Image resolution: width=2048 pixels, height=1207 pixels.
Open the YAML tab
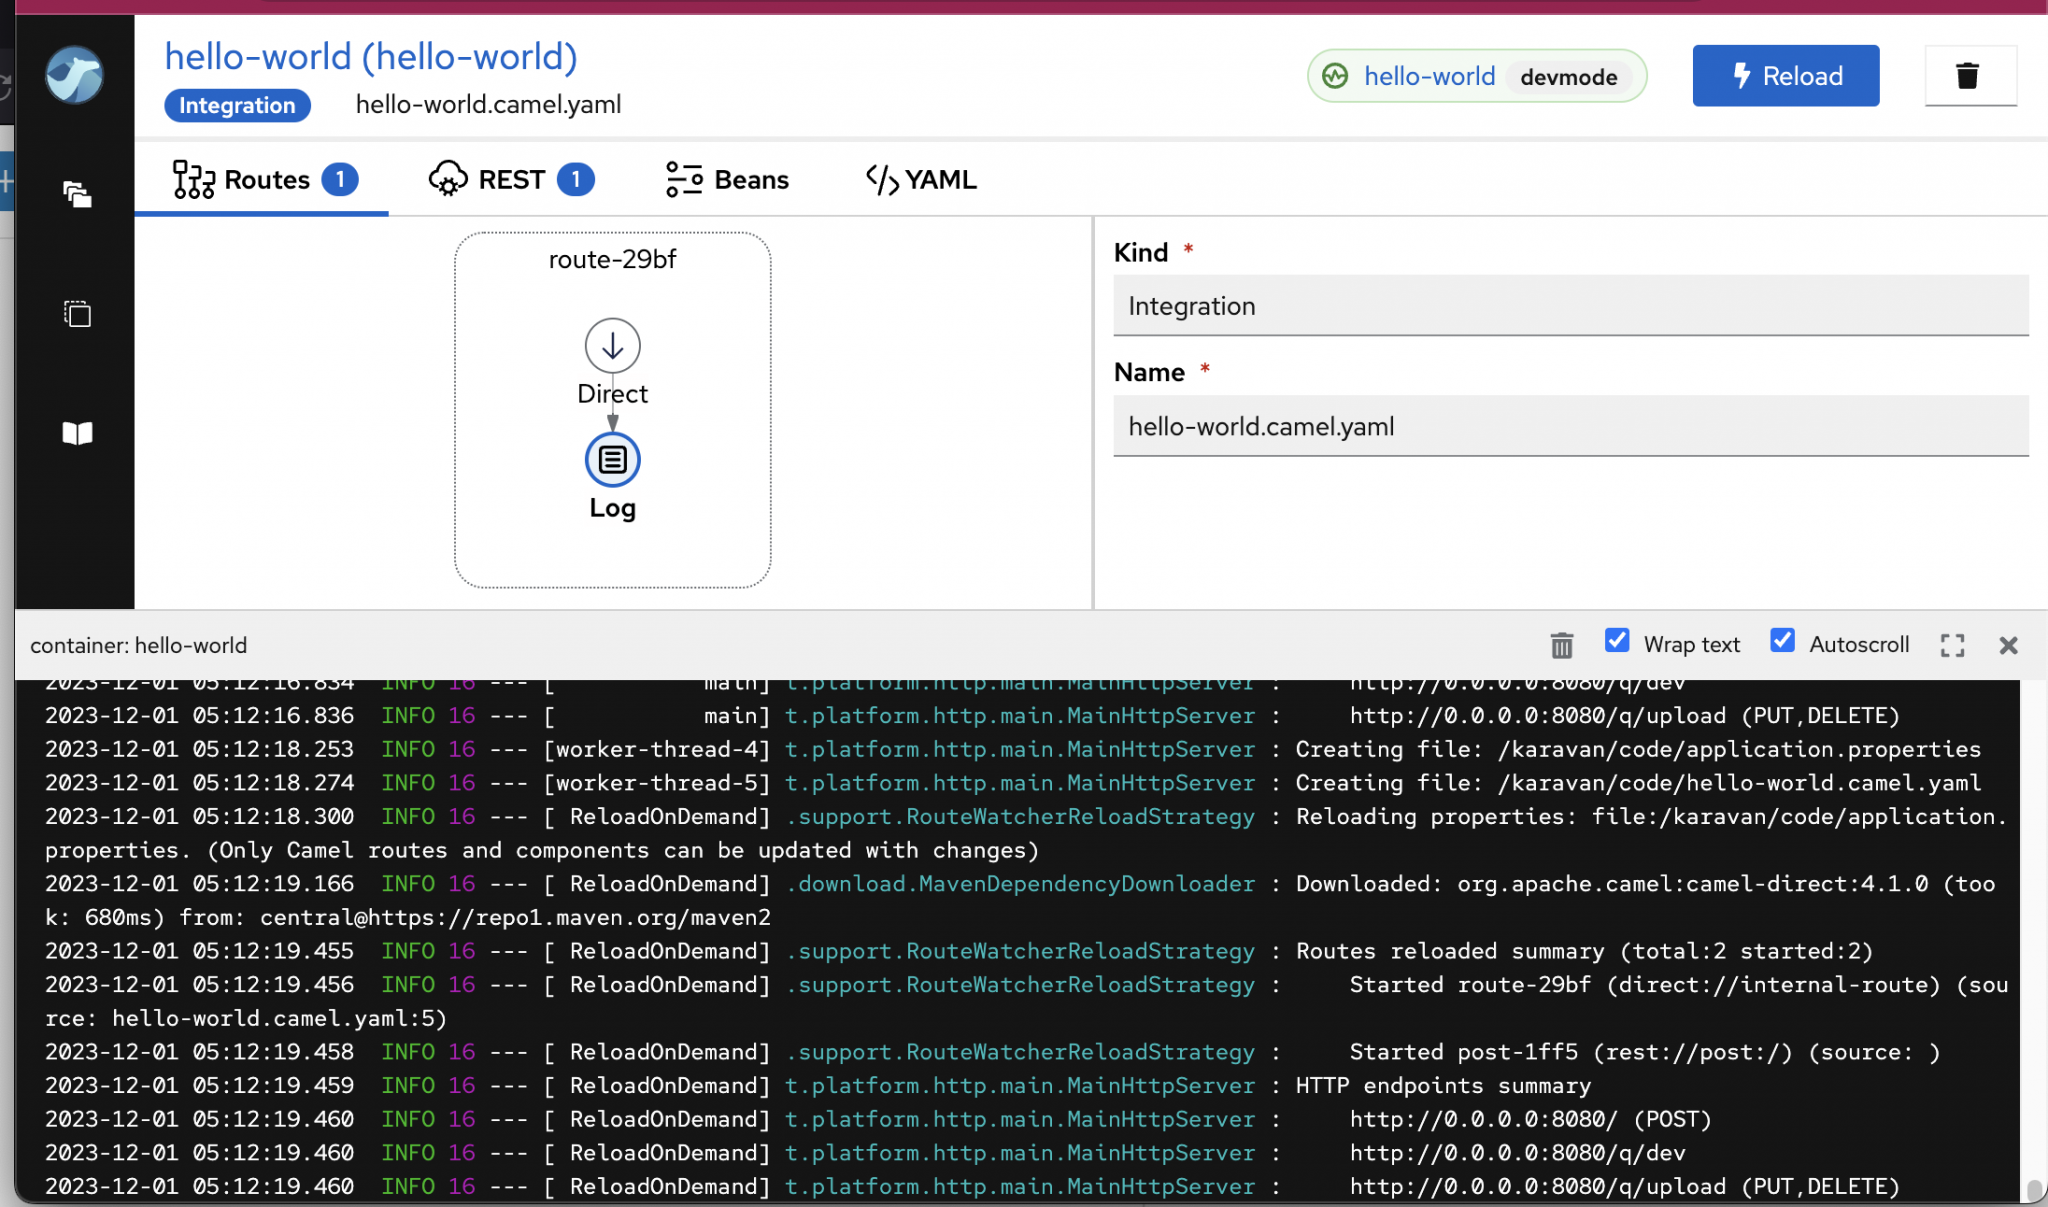[921, 180]
